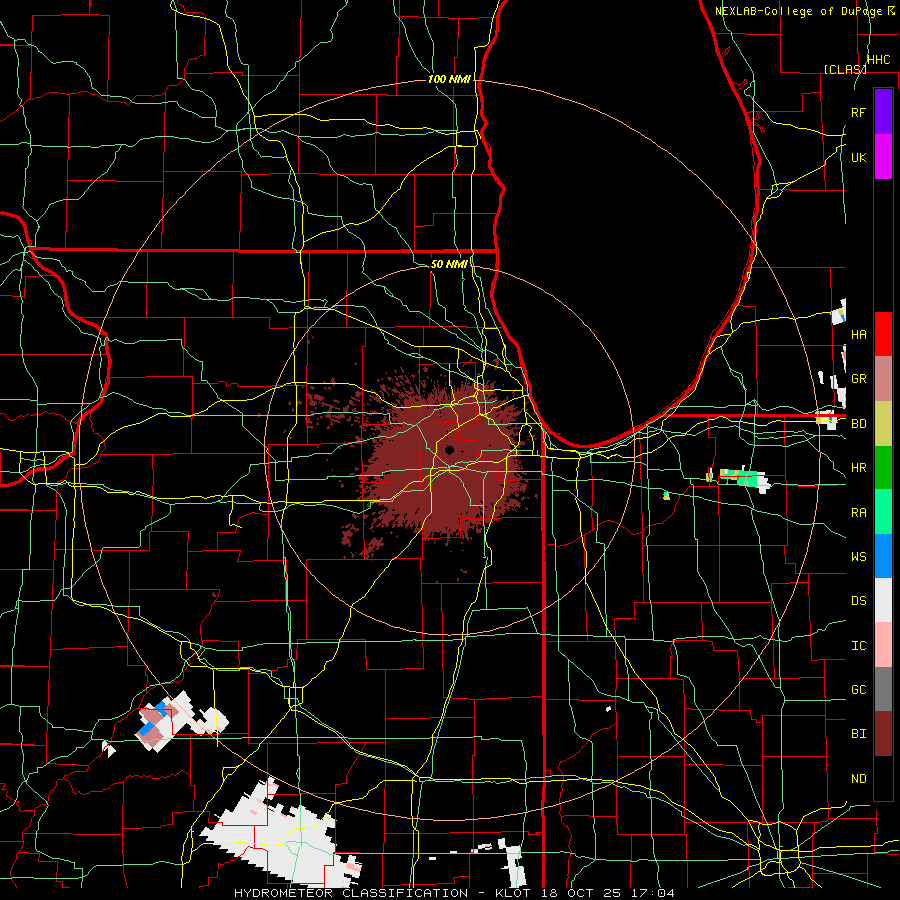
Task: Click the RF legend label text
Action: [859, 112]
